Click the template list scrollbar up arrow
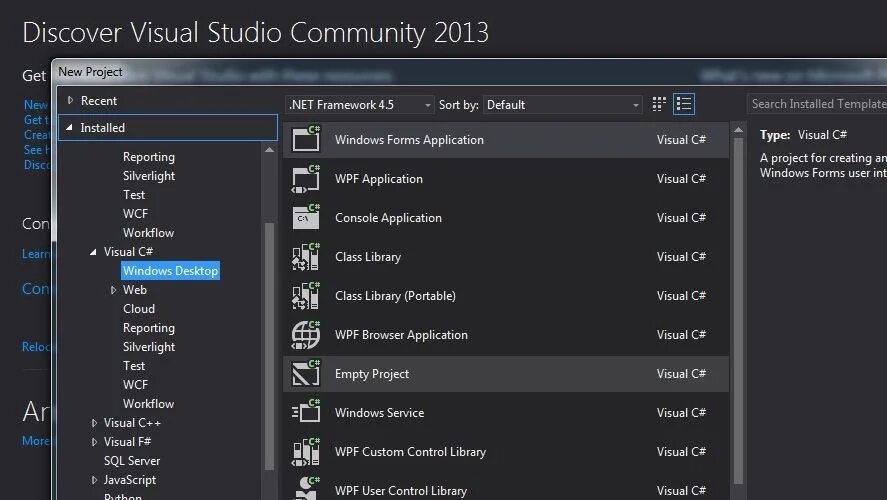The image size is (887, 500). click(x=738, y=130)
